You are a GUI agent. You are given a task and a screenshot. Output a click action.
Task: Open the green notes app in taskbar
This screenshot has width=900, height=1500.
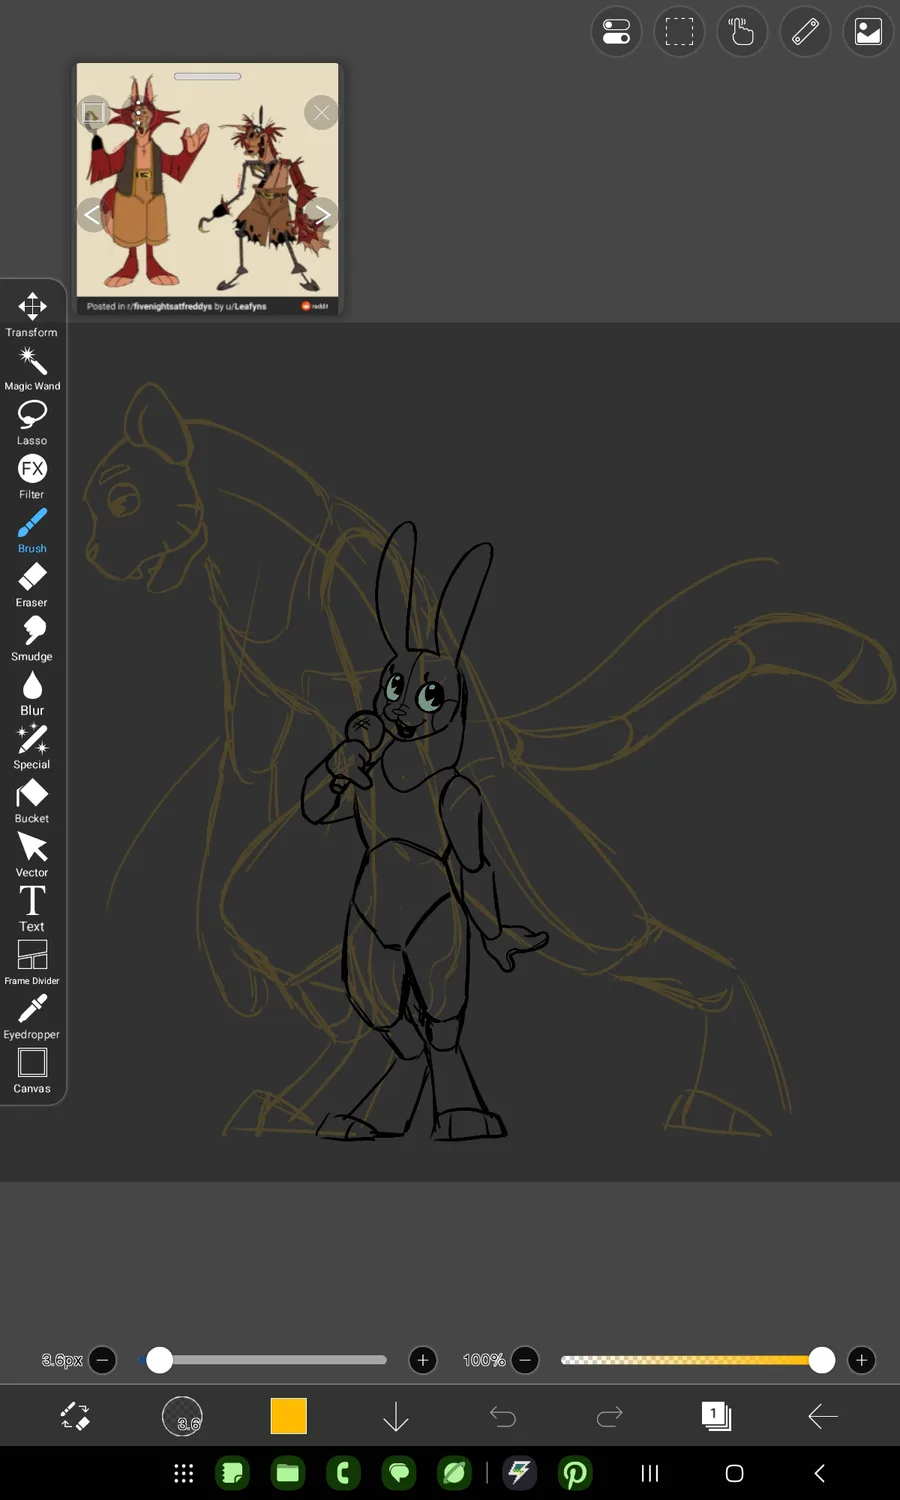[233, 1473]
